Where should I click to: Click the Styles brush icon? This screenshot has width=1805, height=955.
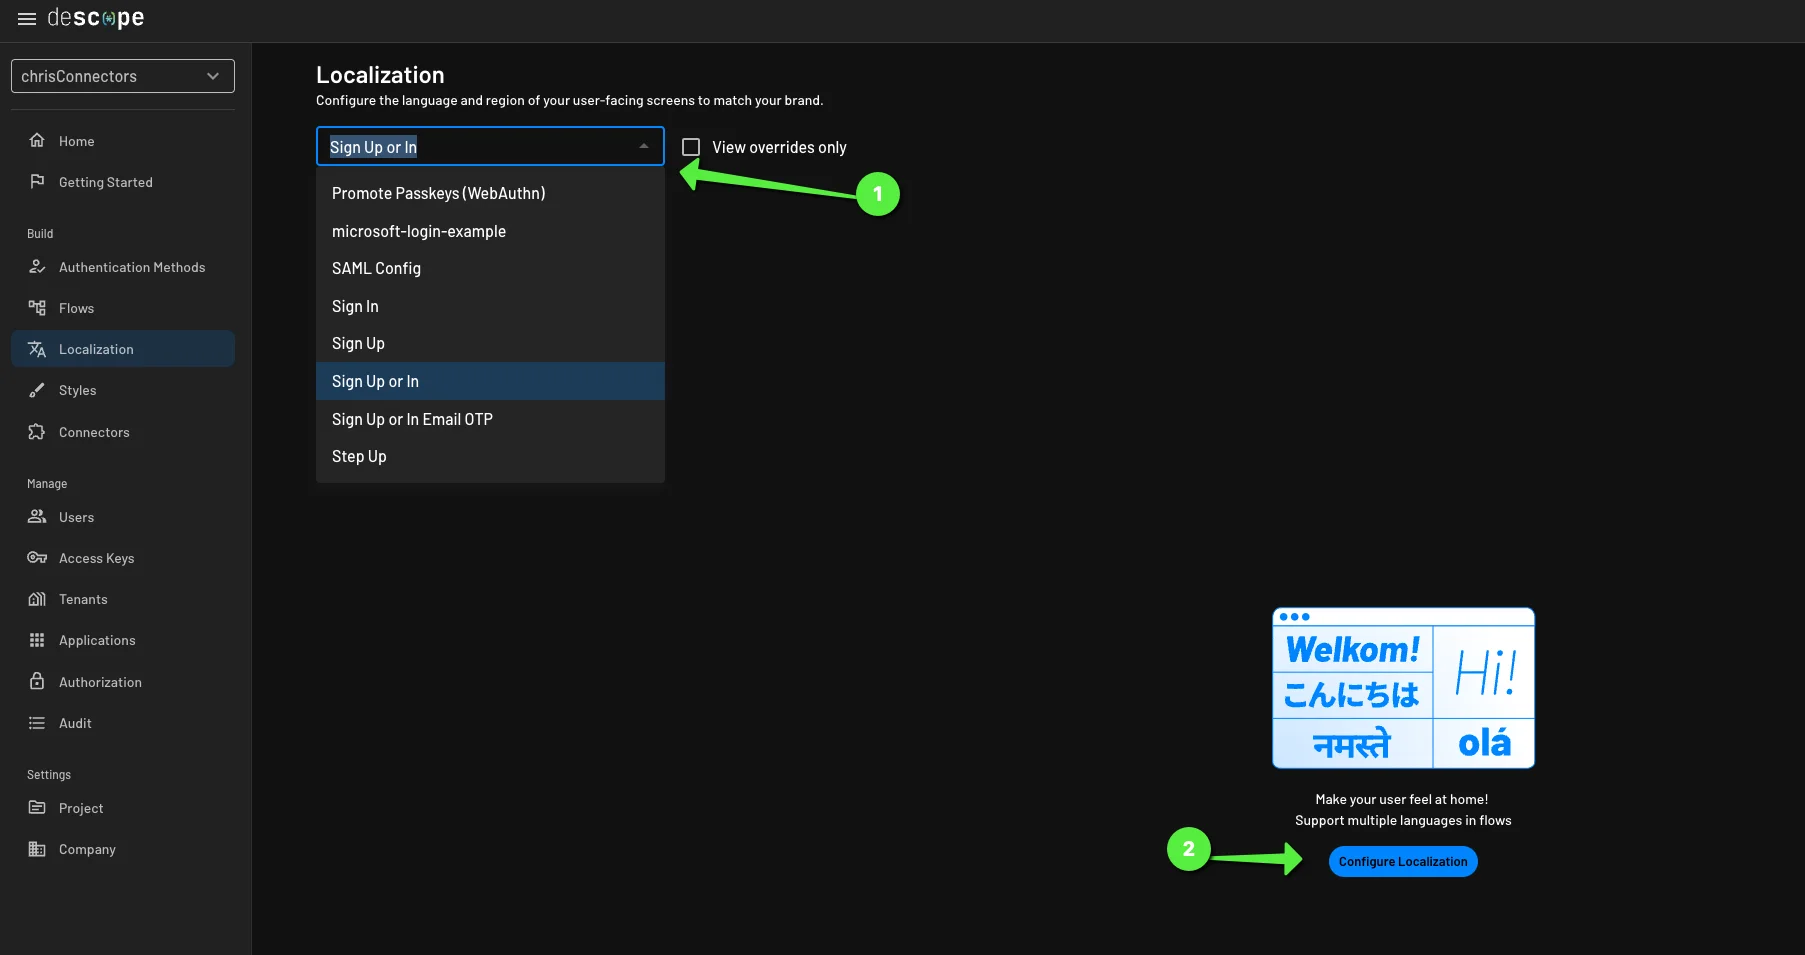(37, 390)
